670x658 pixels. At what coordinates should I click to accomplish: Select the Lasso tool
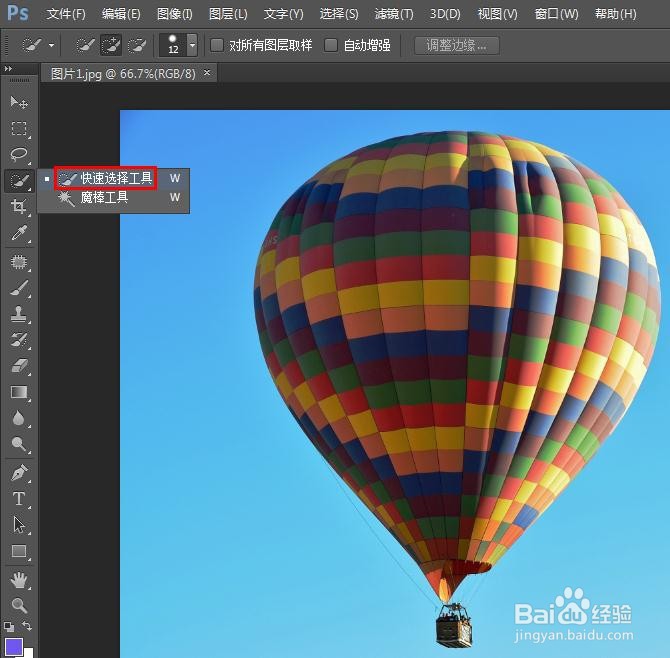[x=19, y=155]
